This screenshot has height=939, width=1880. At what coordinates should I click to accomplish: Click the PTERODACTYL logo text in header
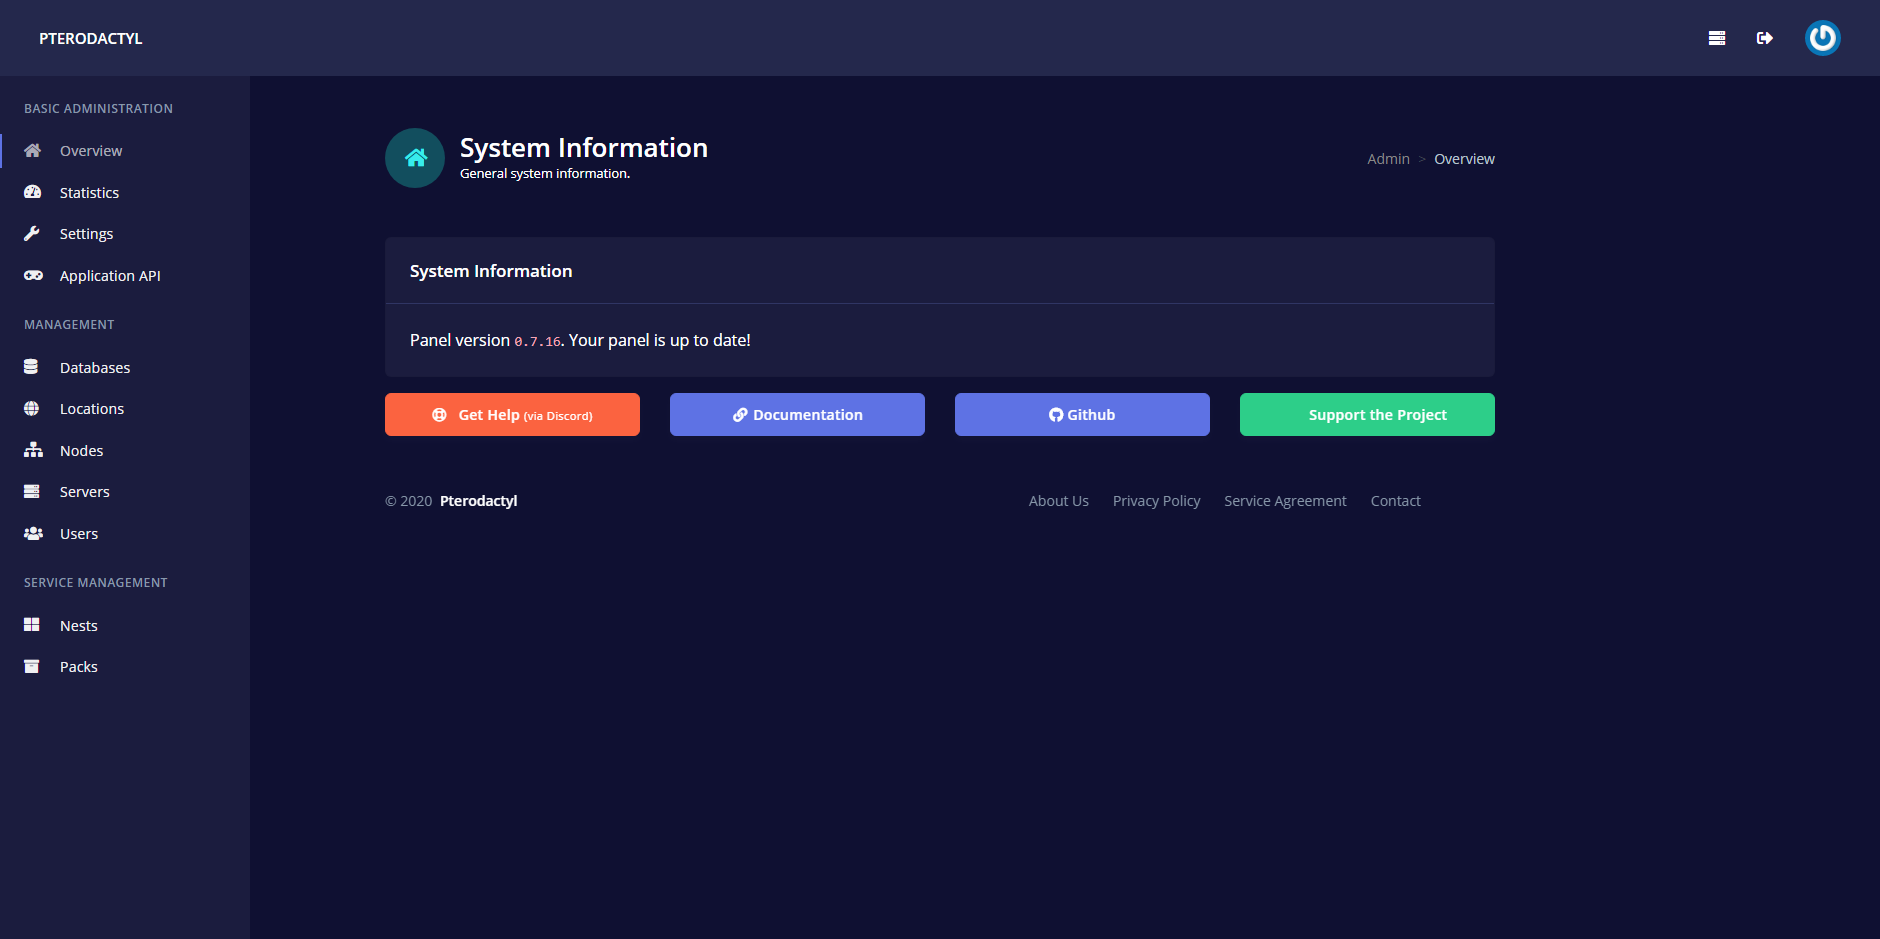[91, 38]
